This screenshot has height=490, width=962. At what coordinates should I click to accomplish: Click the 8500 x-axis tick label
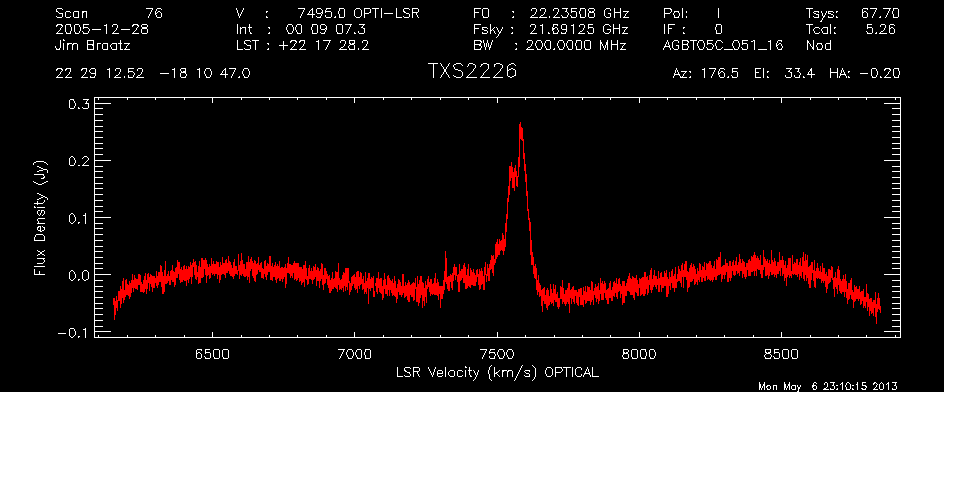tap(781, 354)
